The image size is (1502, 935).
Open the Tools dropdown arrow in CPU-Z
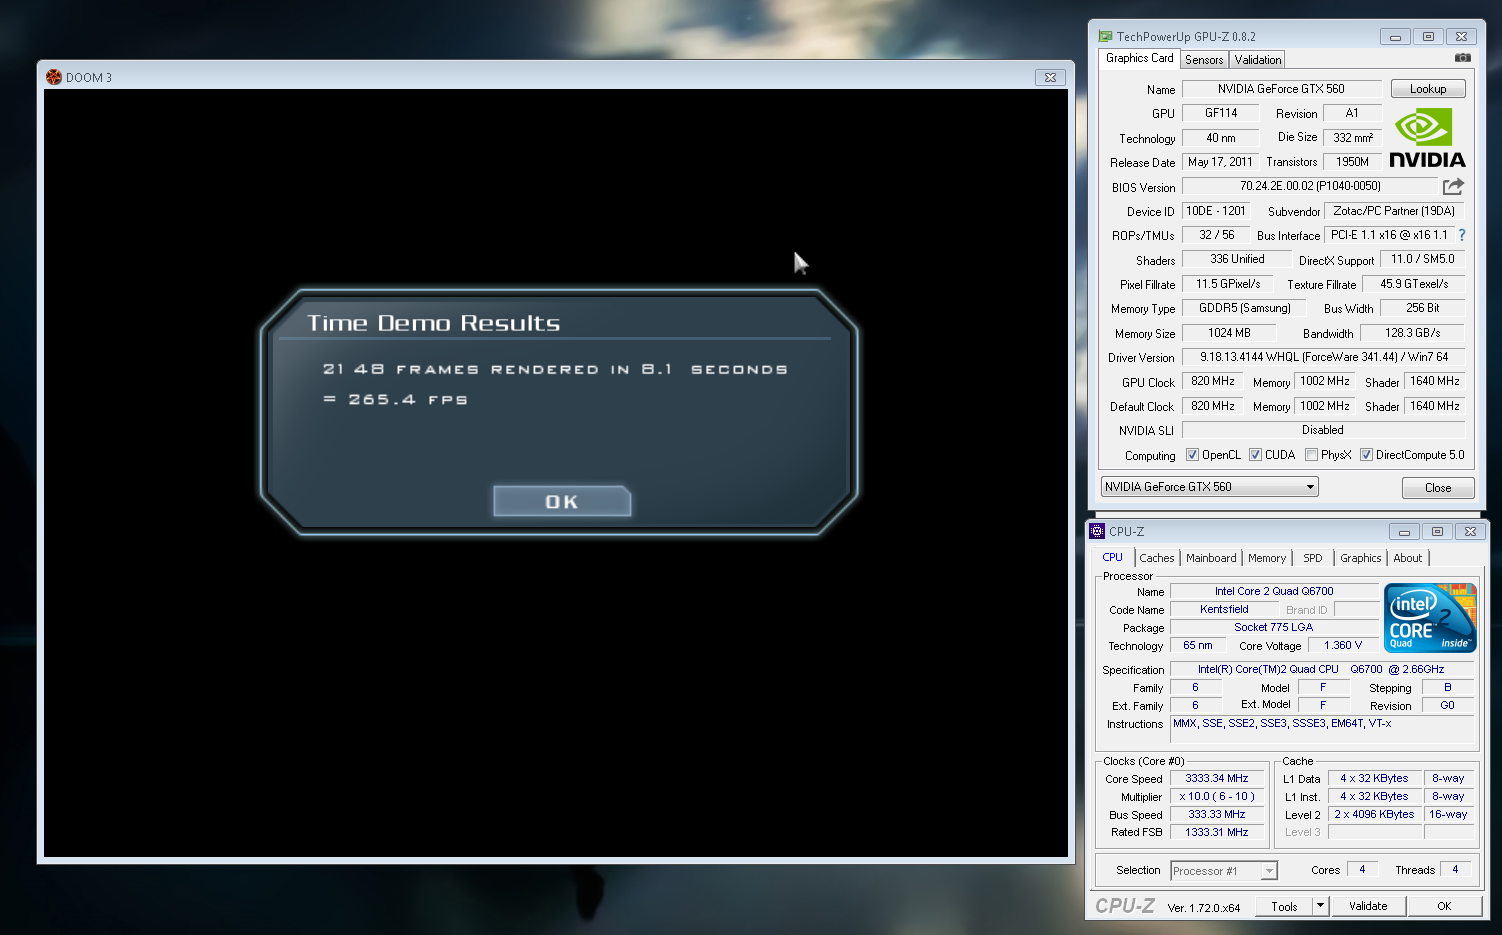[1320, 906]
